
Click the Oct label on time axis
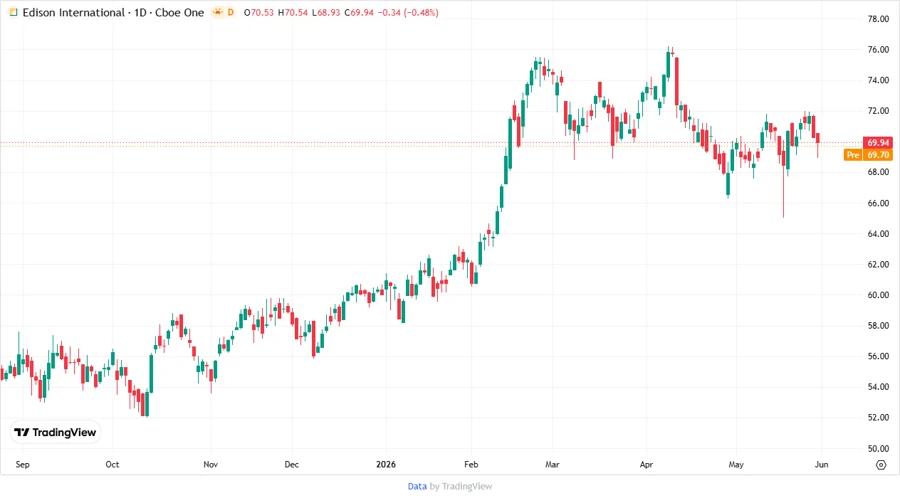[112, 464]
